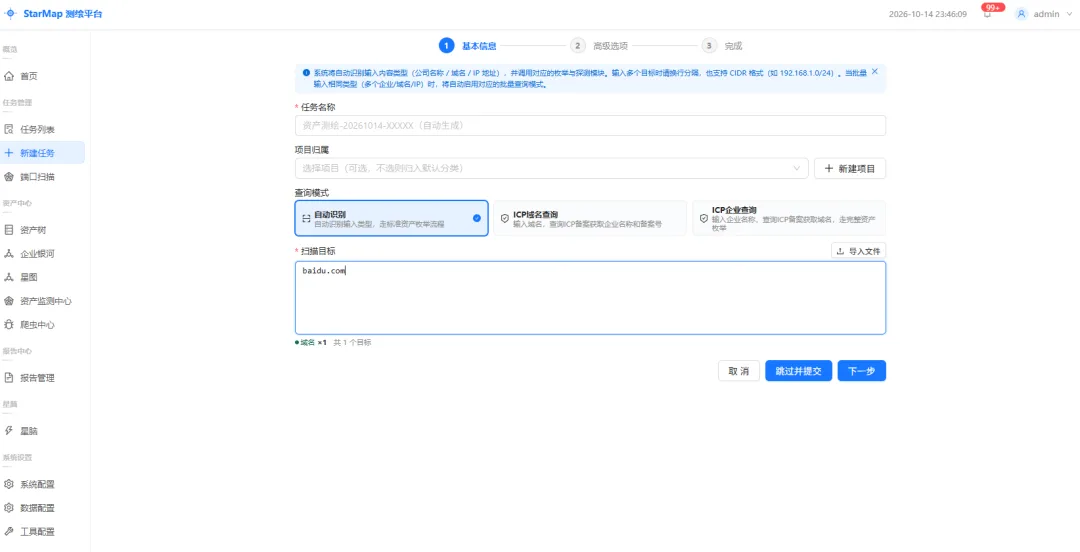
Task: Click the StarMap logo icon
Action: pyautogui.click(x=10, y=14)
